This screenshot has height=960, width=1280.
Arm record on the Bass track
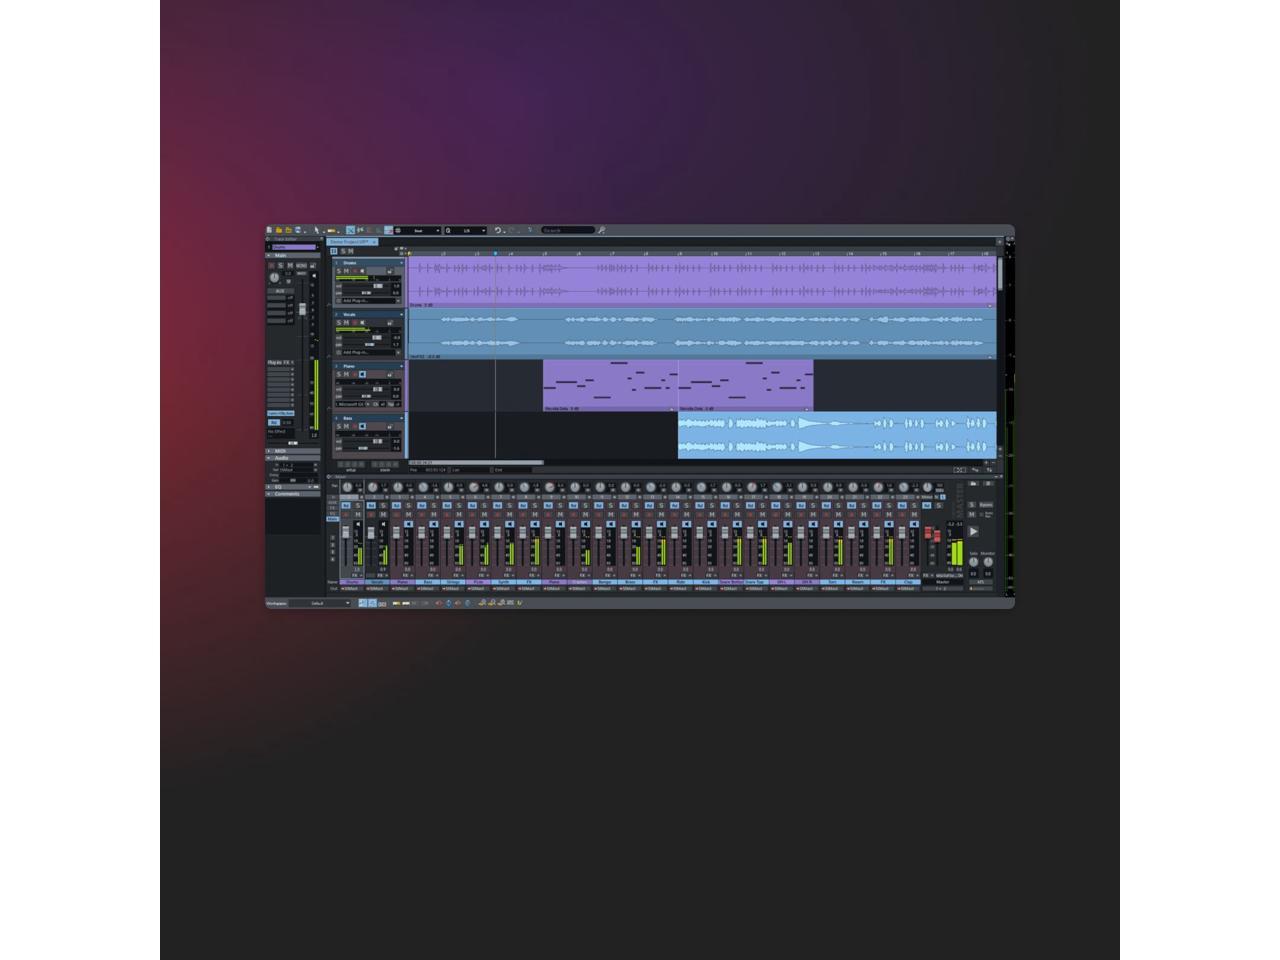click(x=354, y=426)
